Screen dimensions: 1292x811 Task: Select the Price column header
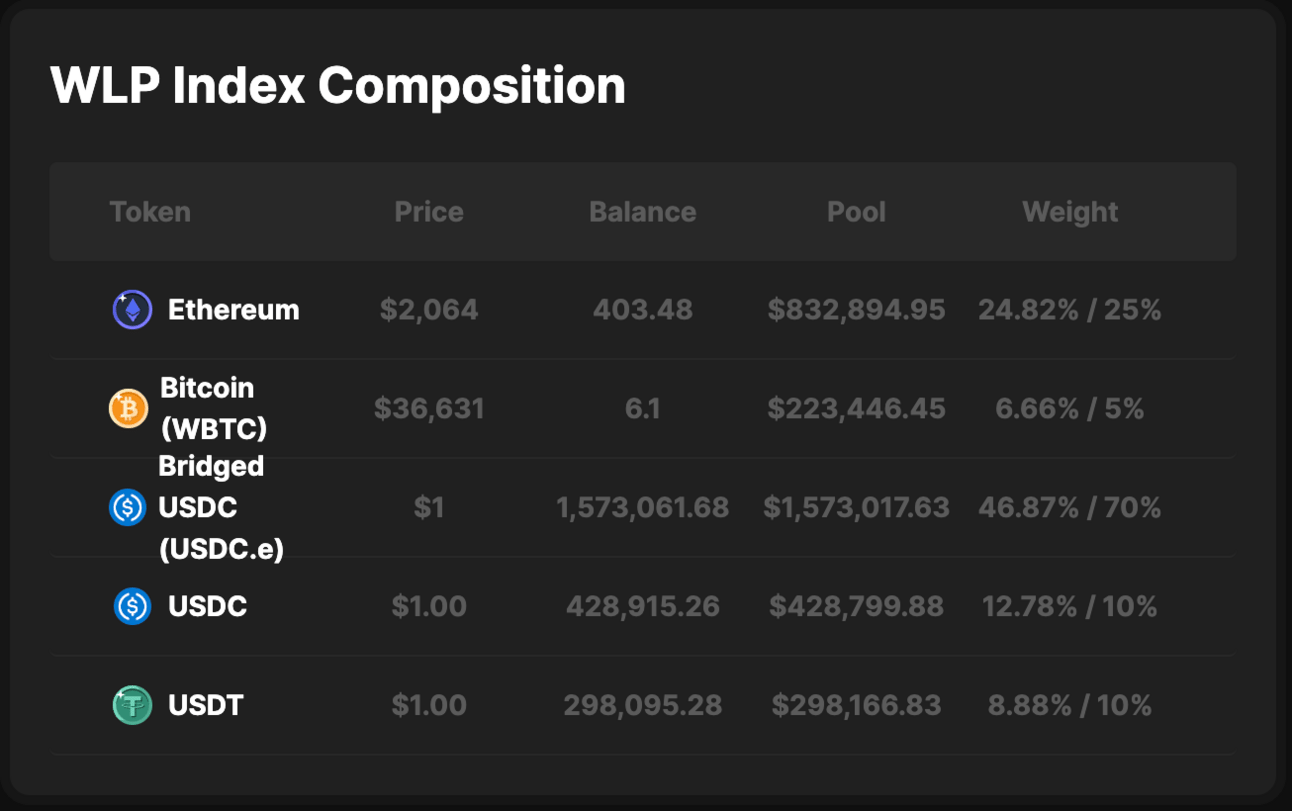click(429, 212)
